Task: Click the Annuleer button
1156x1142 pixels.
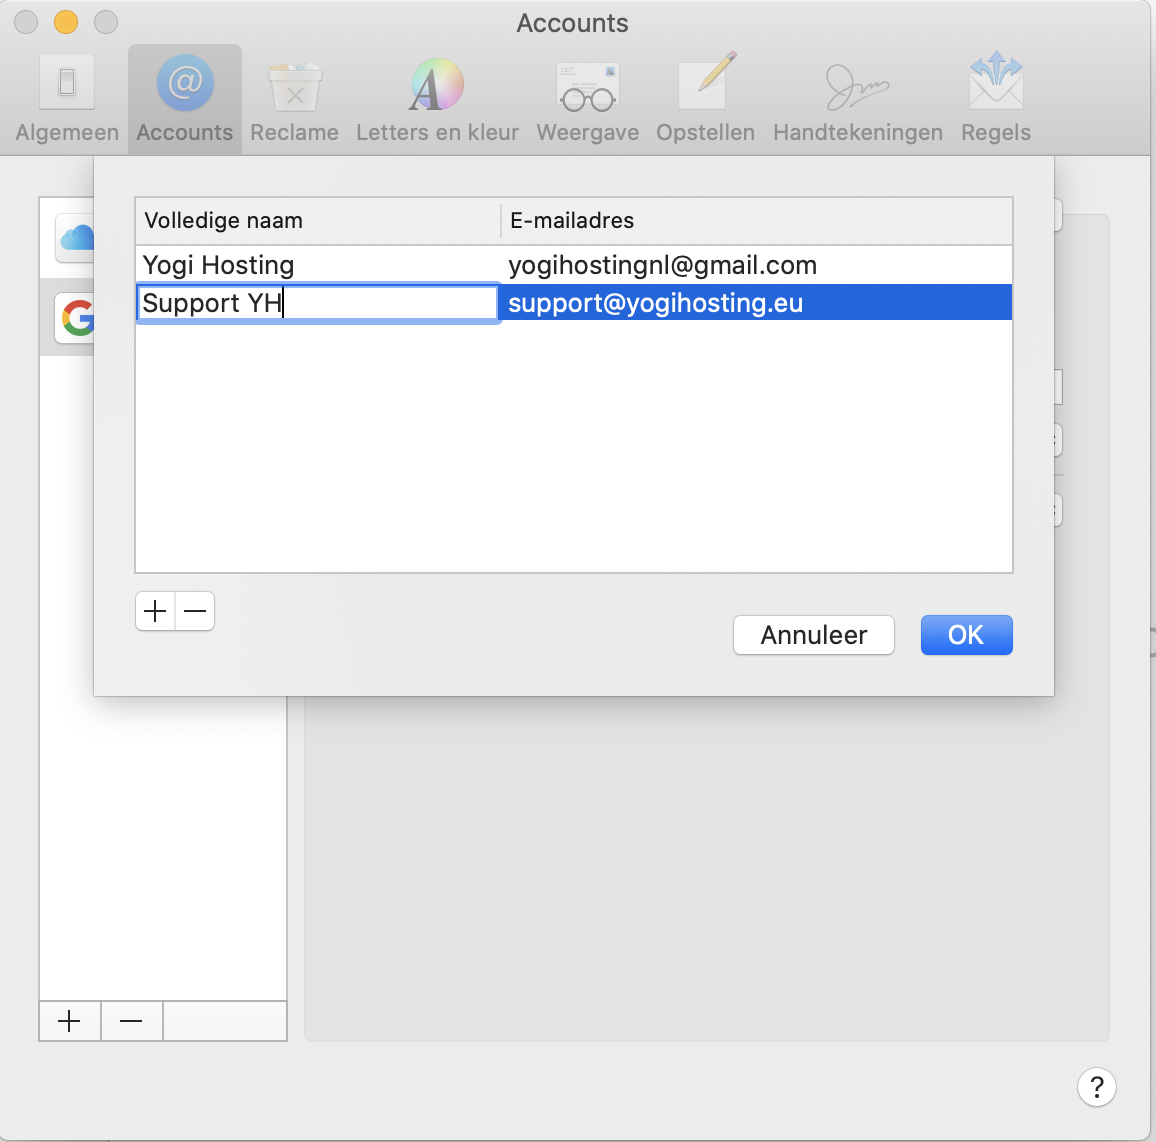Action: (814, 635)
